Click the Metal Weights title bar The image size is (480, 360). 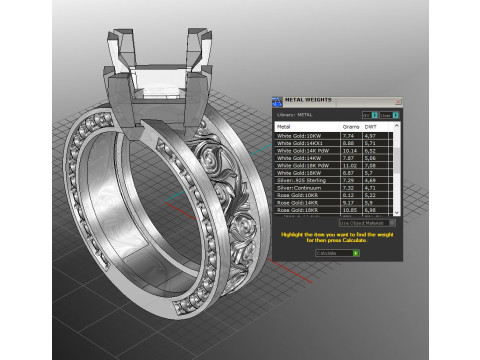point(337,101)
